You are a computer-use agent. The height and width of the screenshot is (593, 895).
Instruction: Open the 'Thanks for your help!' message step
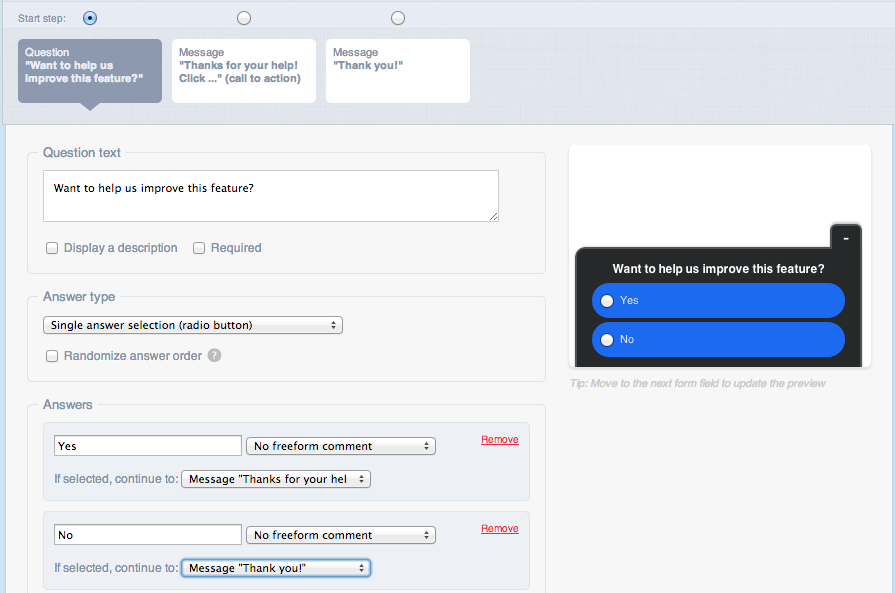(x=244, y=71)
